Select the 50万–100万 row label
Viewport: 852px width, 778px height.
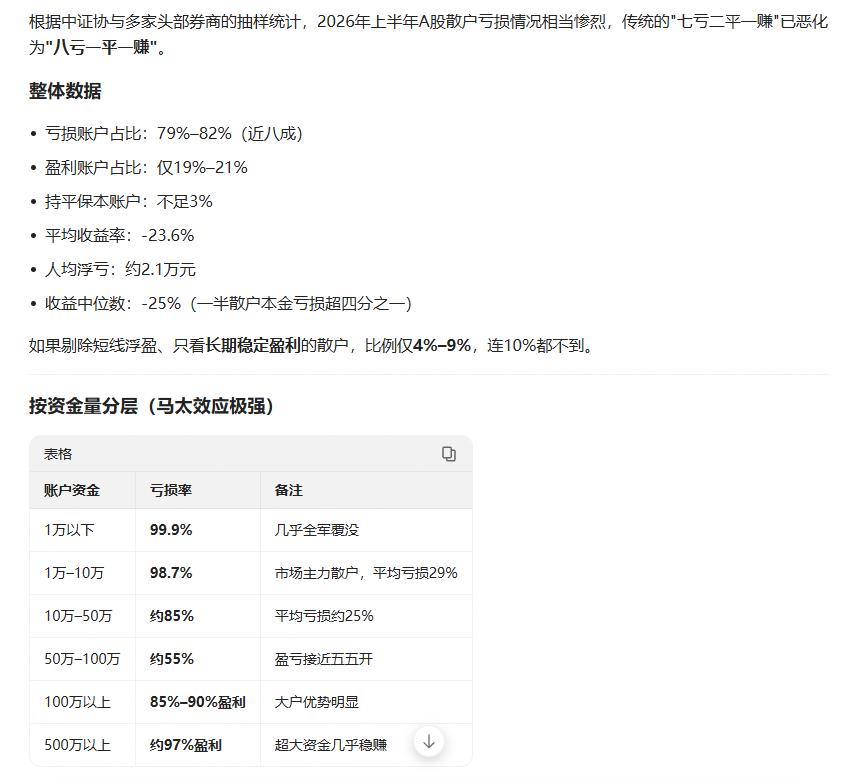(x=82, y=659)
